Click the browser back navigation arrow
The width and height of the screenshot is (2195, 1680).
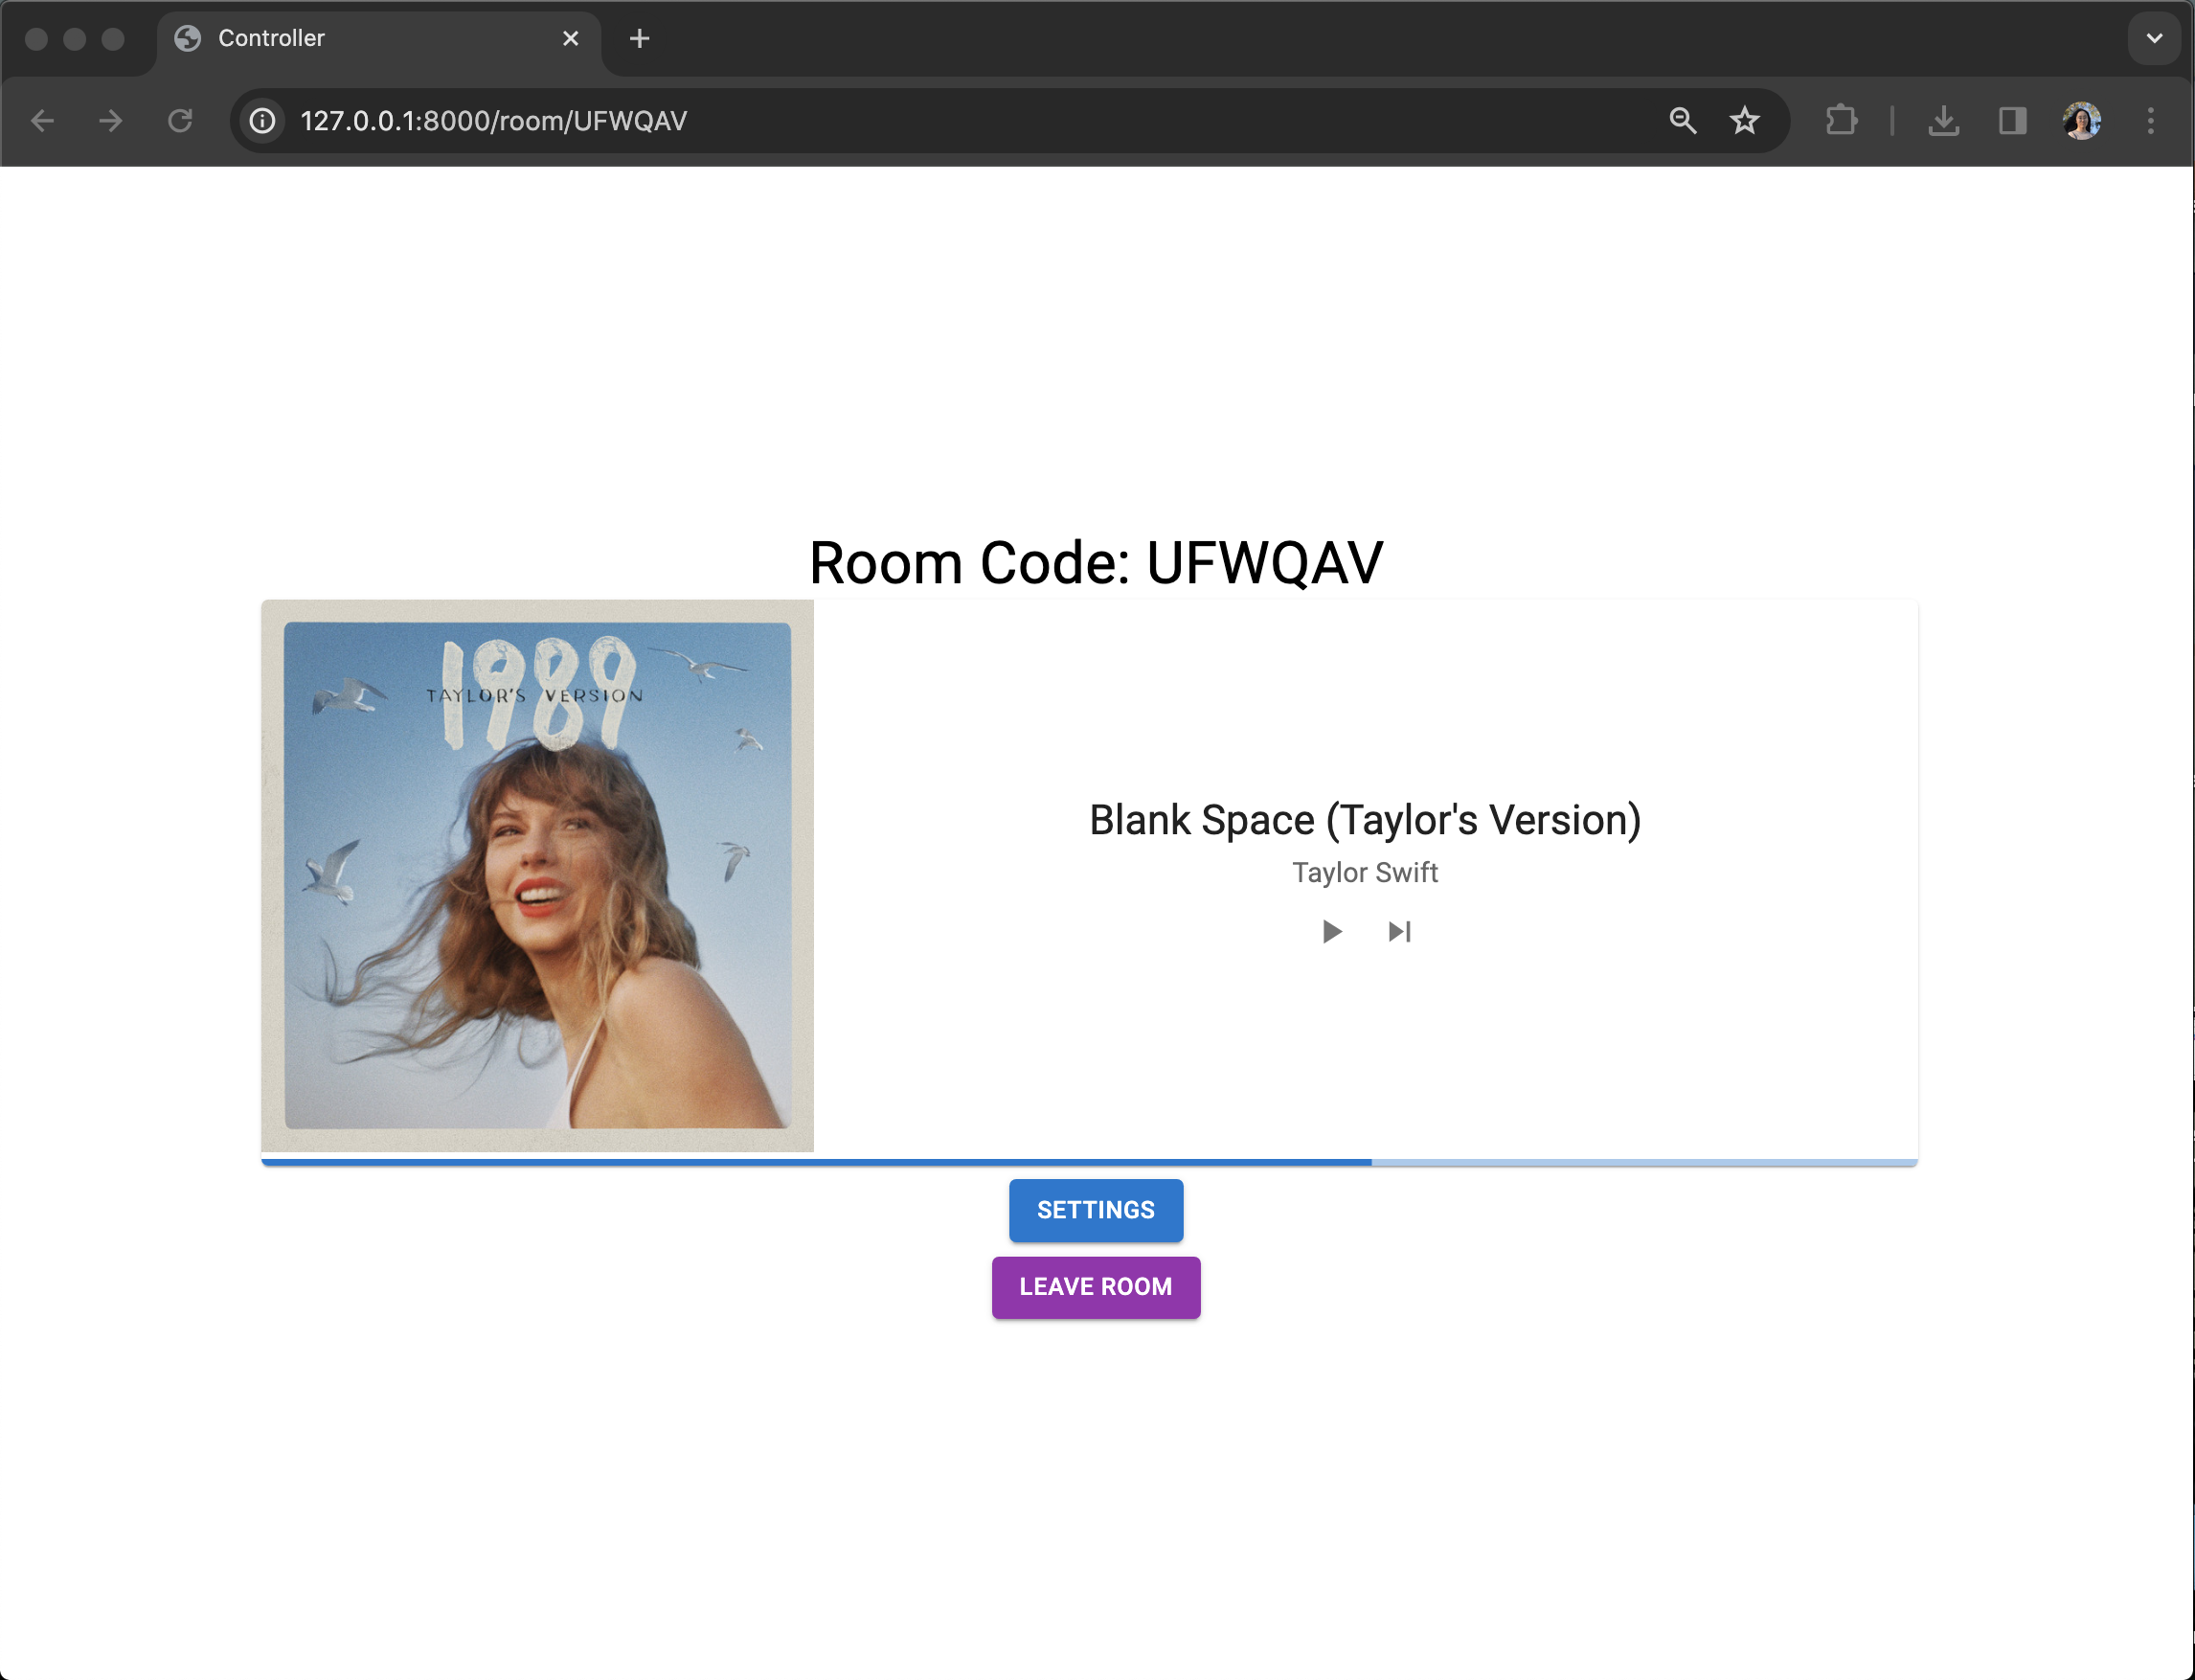coord(40,120)
